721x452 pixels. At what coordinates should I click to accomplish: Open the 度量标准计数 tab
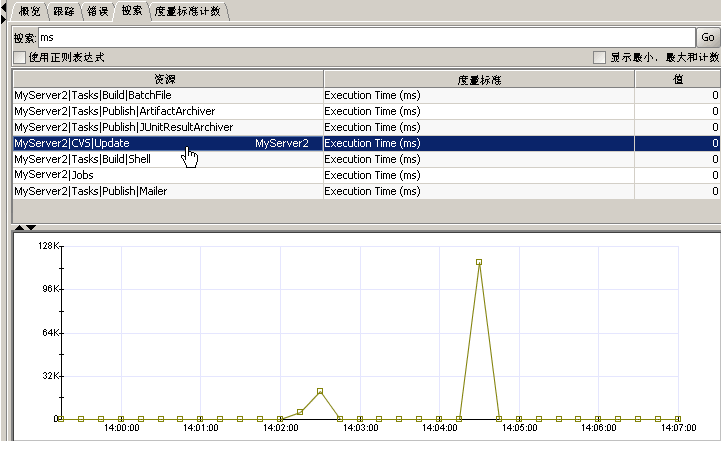pyautogui.click(x=189, y=11)
